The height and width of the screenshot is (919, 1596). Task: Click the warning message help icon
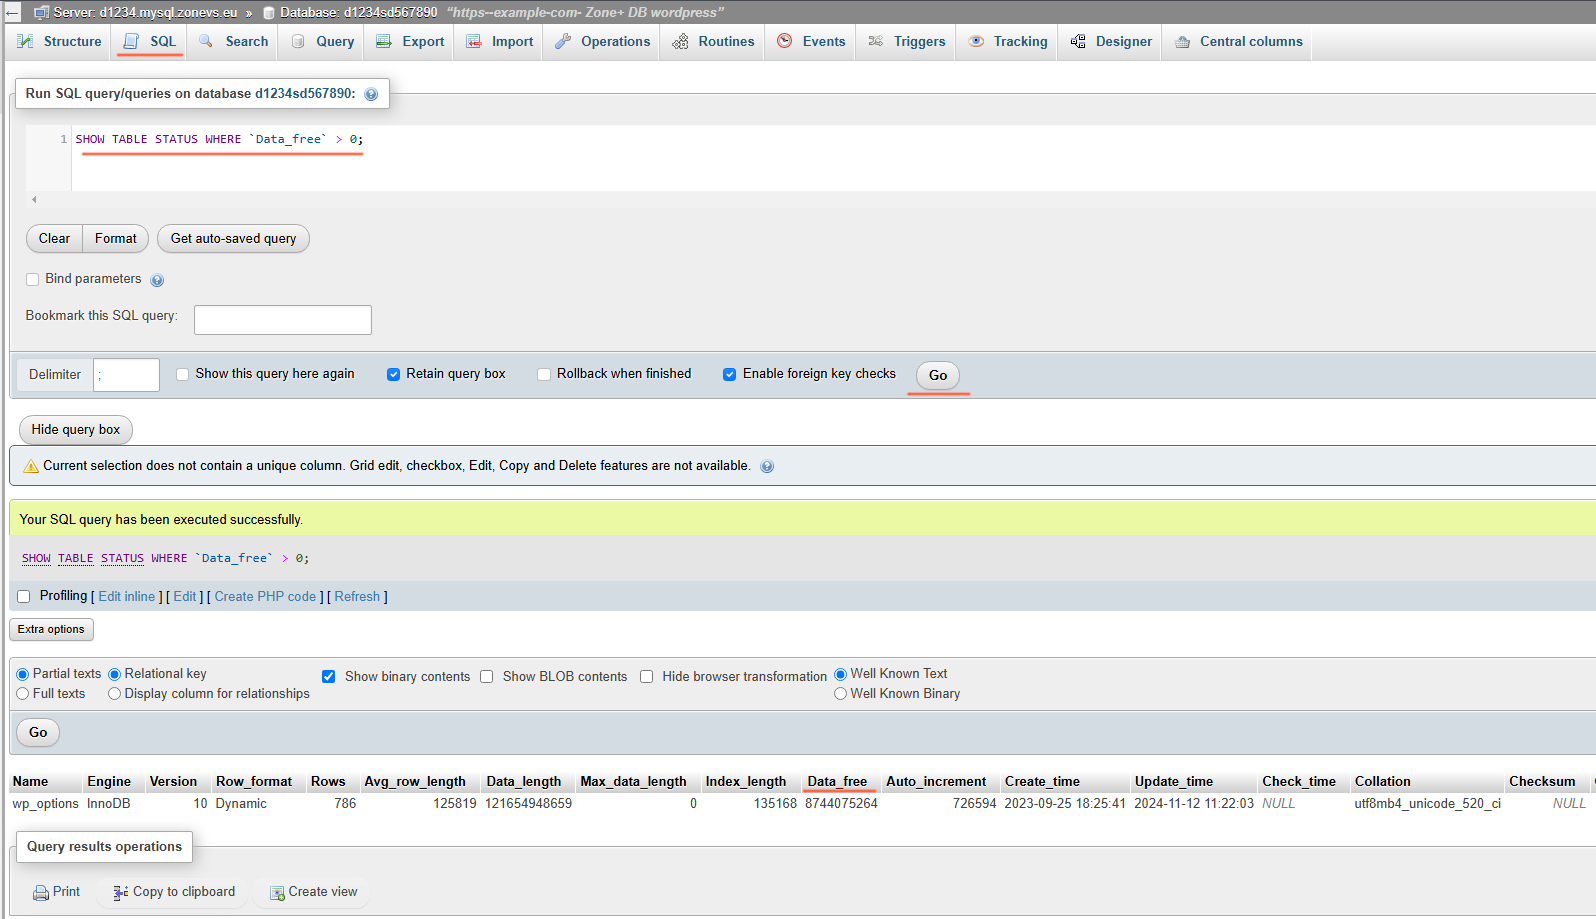pyautogui.click(x=767, y=467)
